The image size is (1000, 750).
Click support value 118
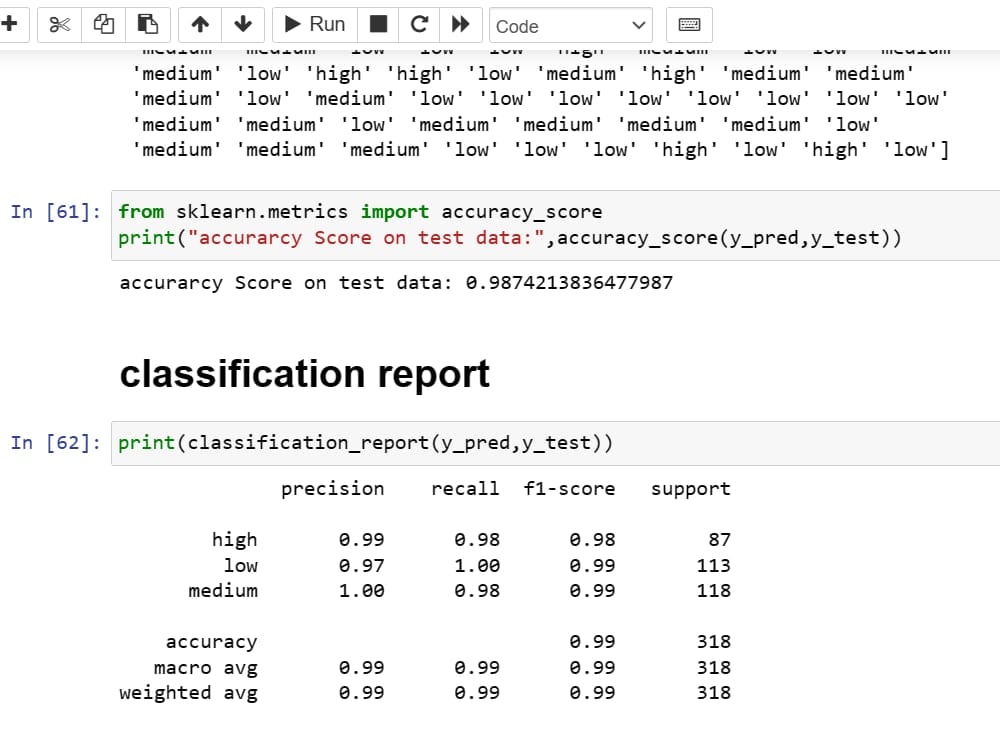coord(714,591)
